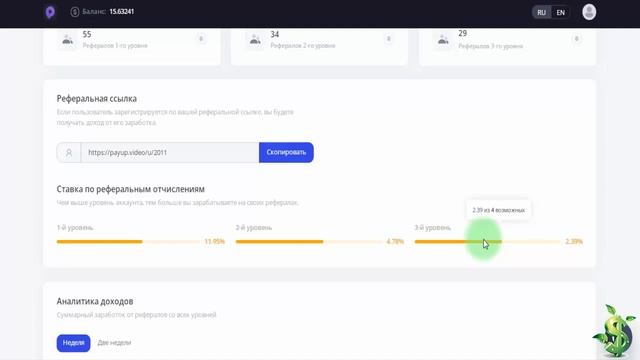Click the Реферальная ссылка heading
The width and height of the screenshot is (640, 360).
coord(97,98)
